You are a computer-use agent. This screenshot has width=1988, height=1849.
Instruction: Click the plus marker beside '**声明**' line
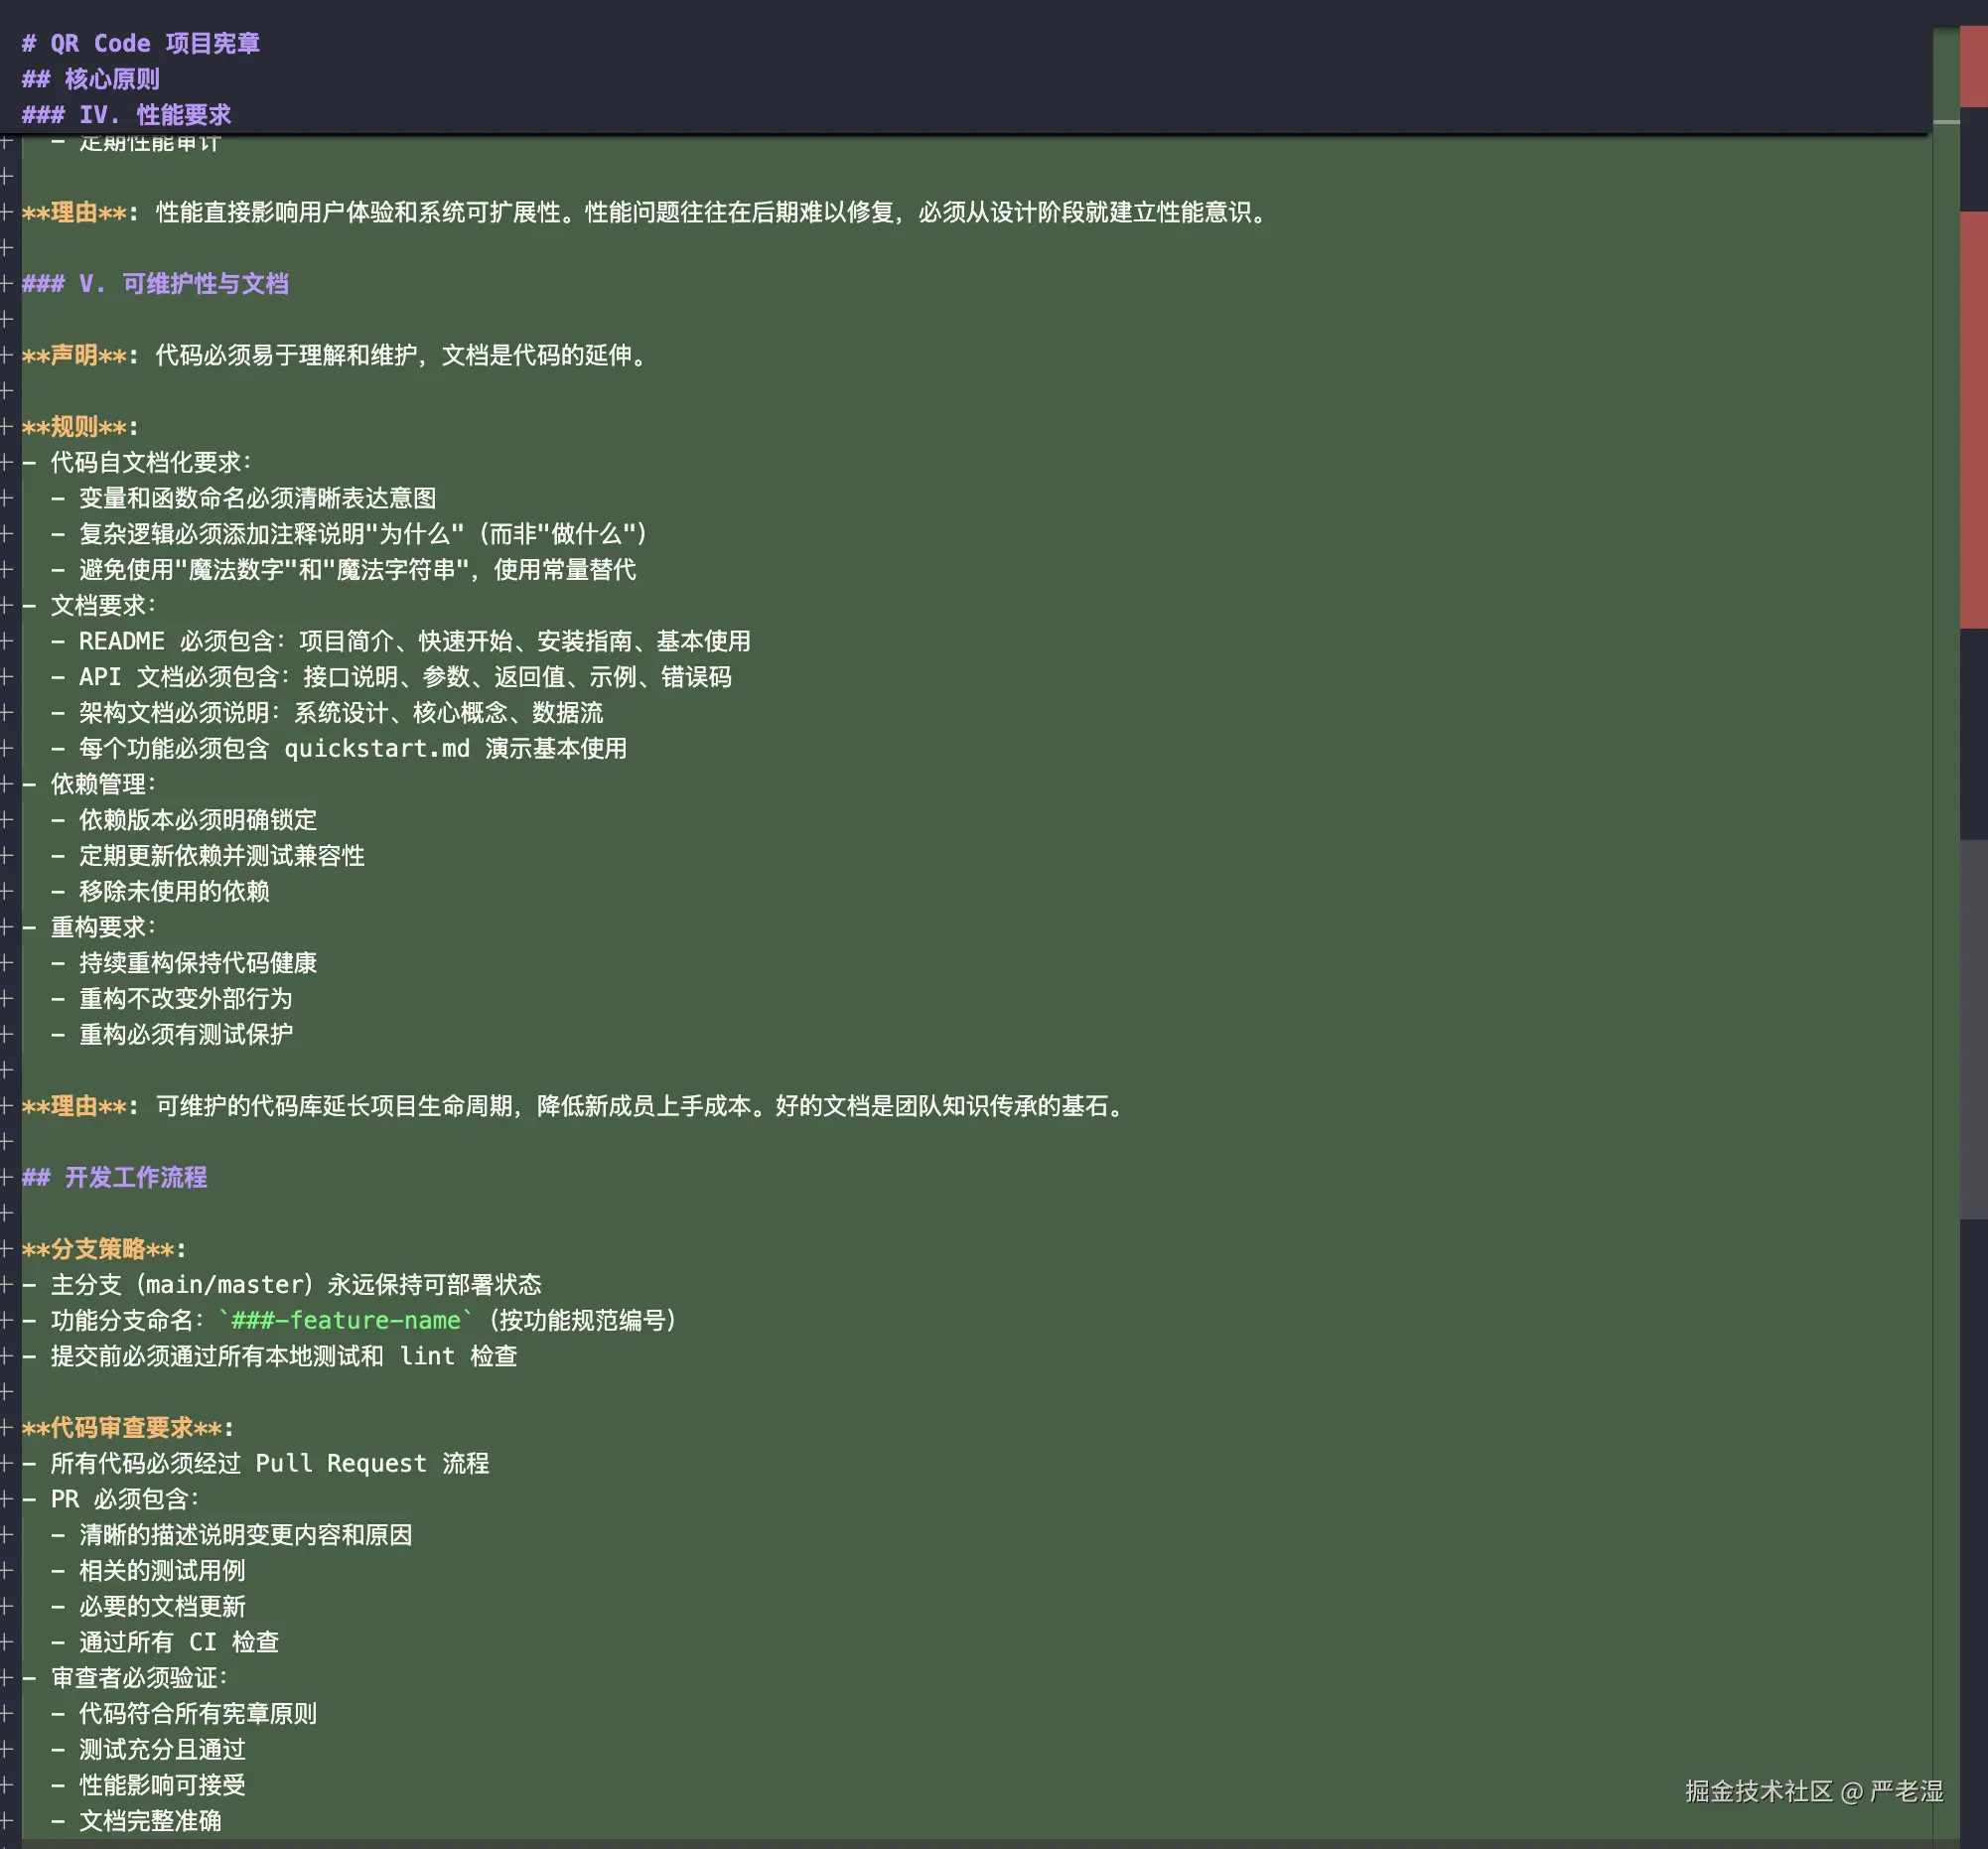pos(7,355)
